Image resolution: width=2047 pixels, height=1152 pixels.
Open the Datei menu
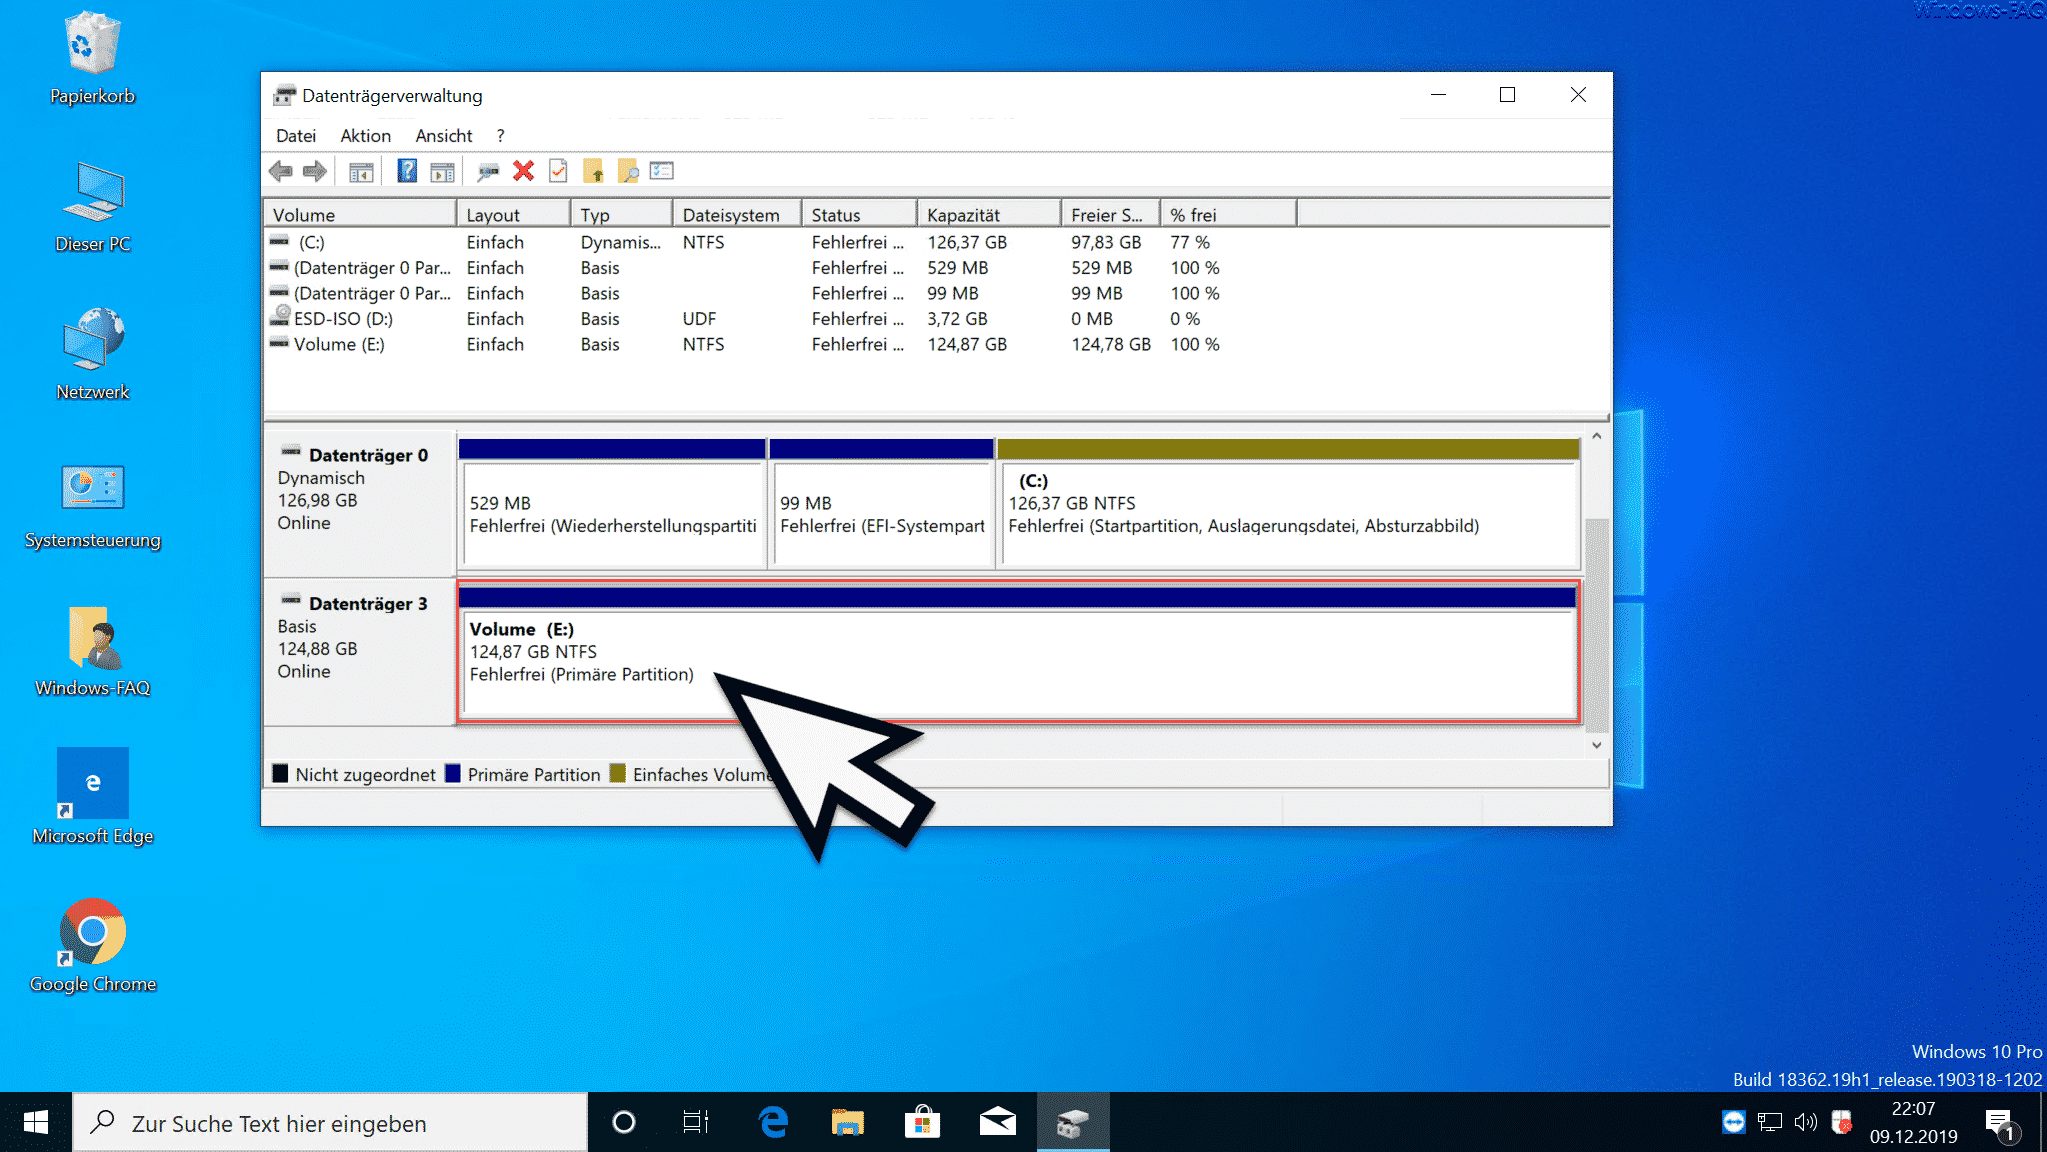[x=296, y=136]
